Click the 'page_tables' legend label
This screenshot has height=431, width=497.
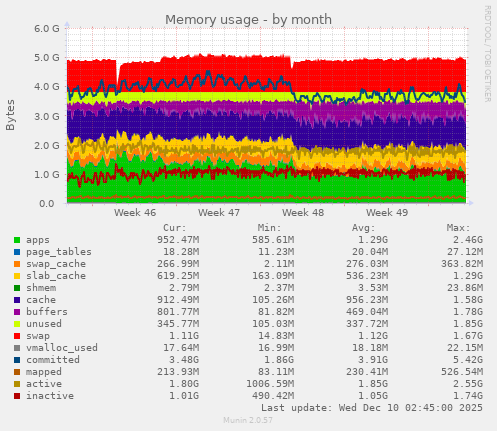point(59,252)
